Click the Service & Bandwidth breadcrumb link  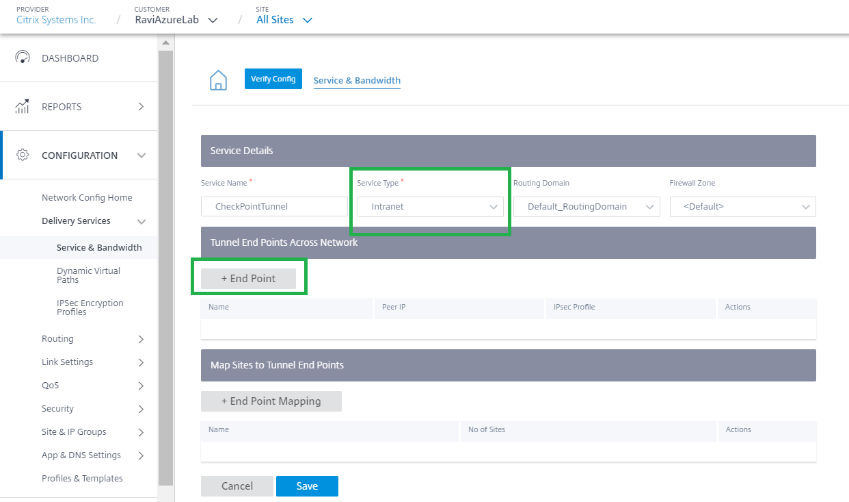click(357, 80)
